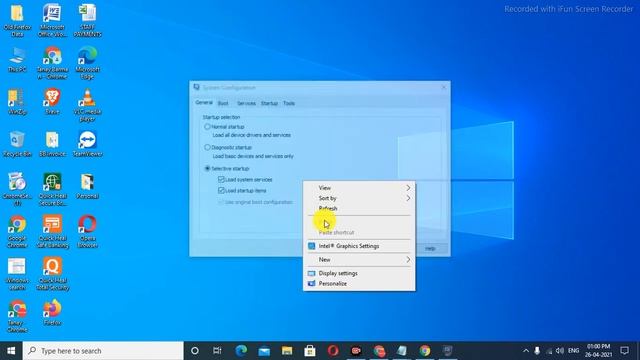The height and width of the screenshot is (360, 640).
Task: Select the Personal folder desktop icon
Action: coord(87,186)
